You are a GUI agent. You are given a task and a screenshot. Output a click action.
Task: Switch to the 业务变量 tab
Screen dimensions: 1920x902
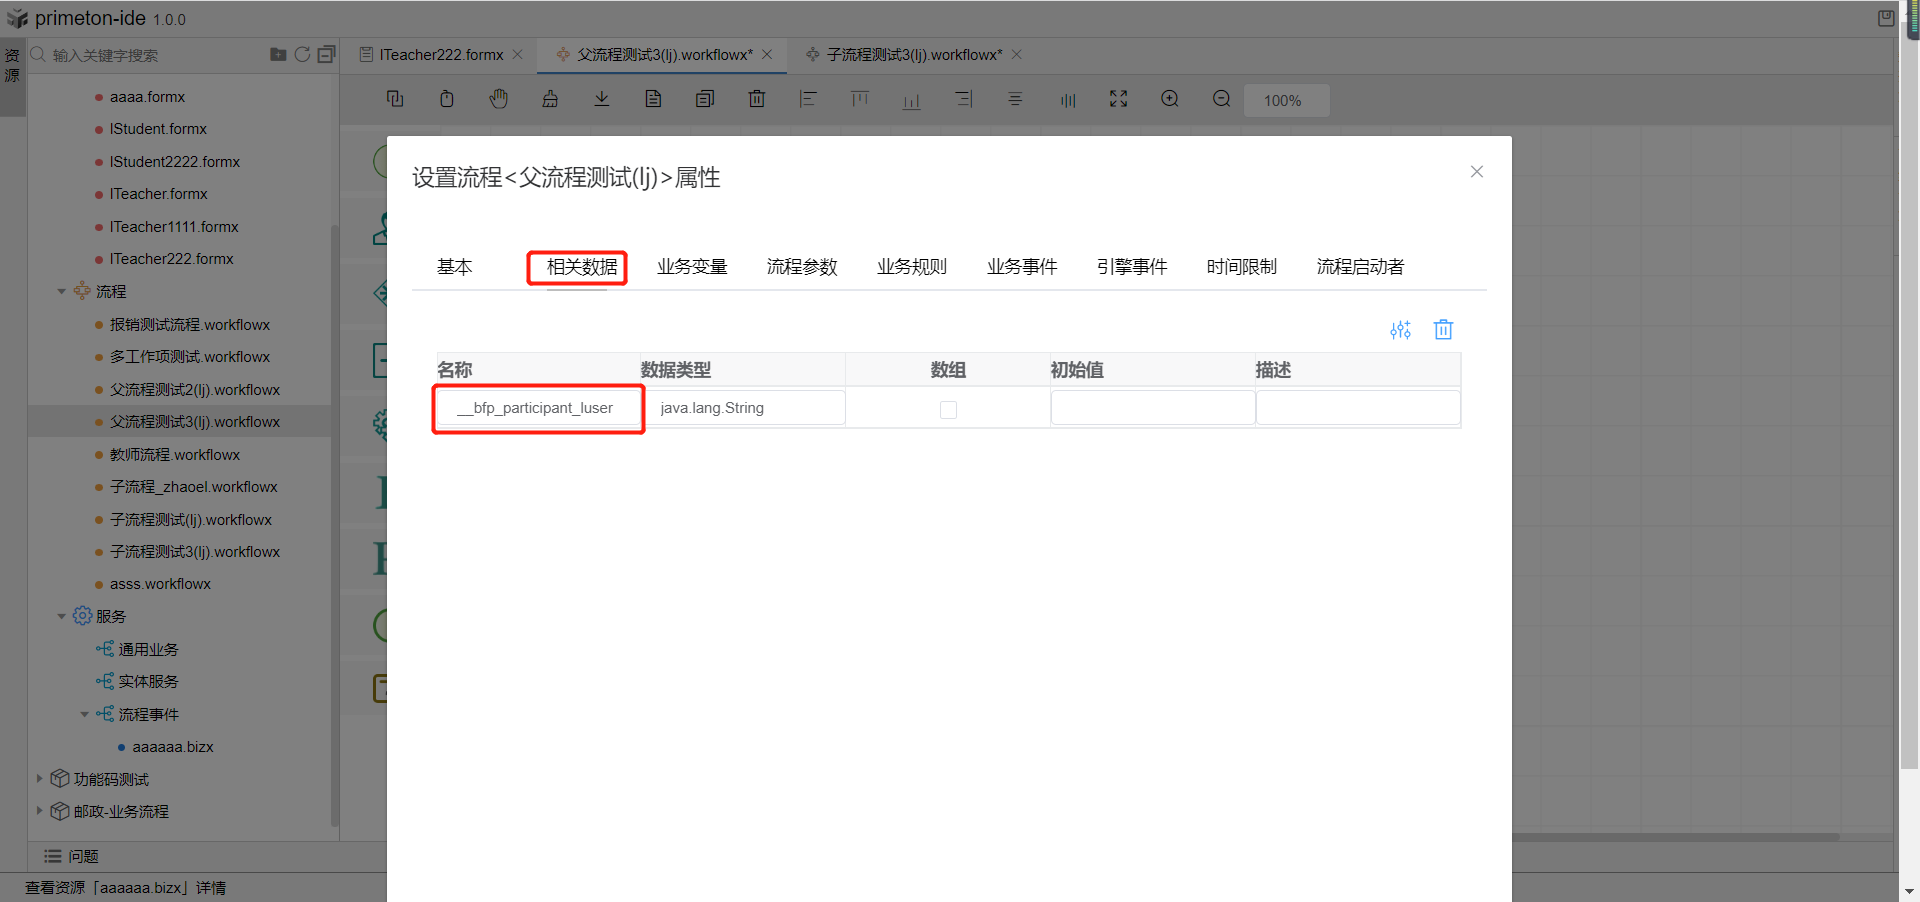click(692, 267)
